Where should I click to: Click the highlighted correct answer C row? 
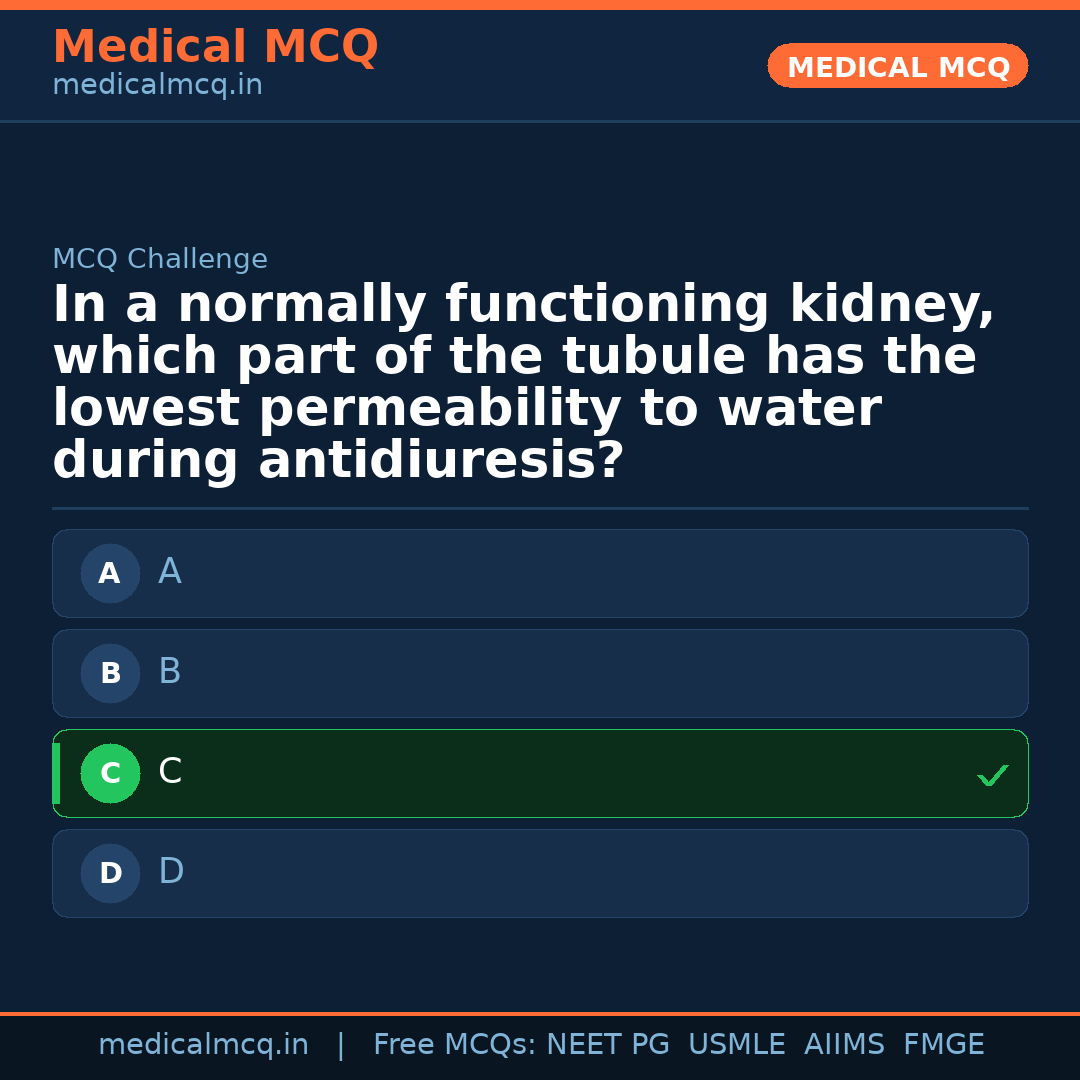(540, 774)
